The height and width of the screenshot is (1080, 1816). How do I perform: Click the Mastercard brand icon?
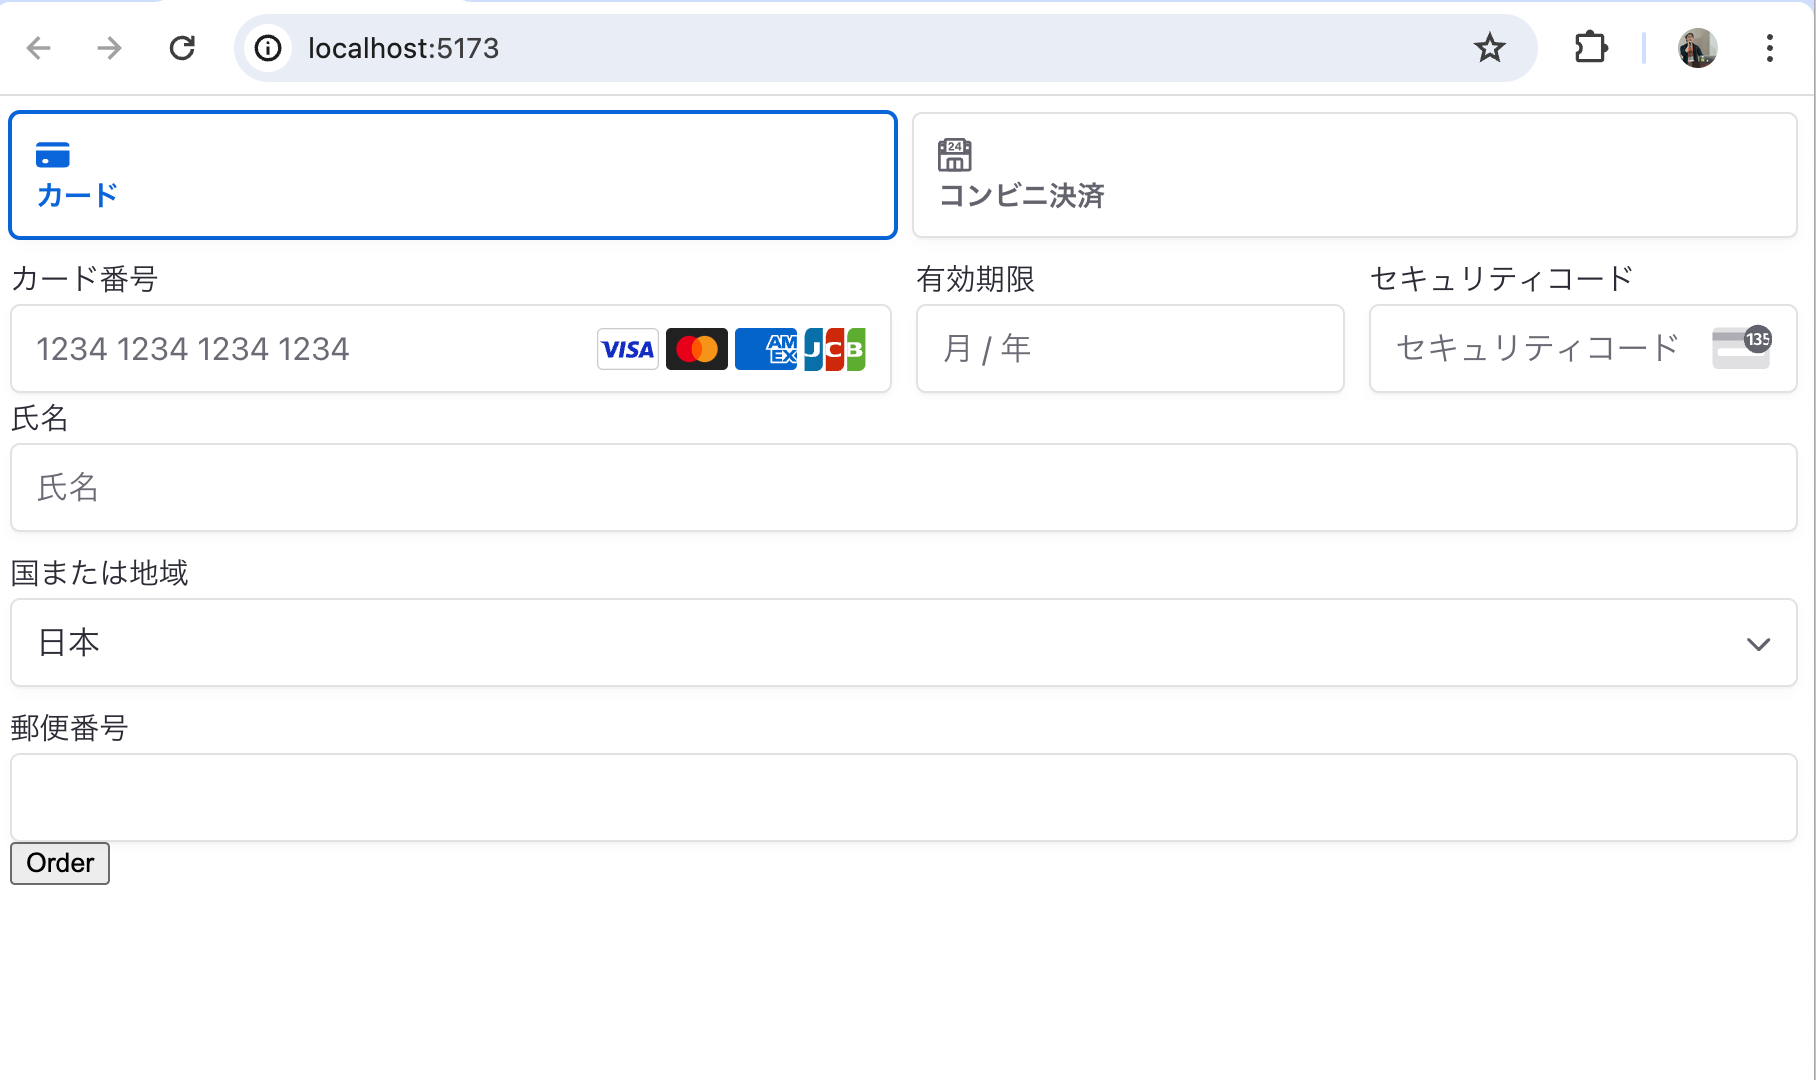[697, 349]
